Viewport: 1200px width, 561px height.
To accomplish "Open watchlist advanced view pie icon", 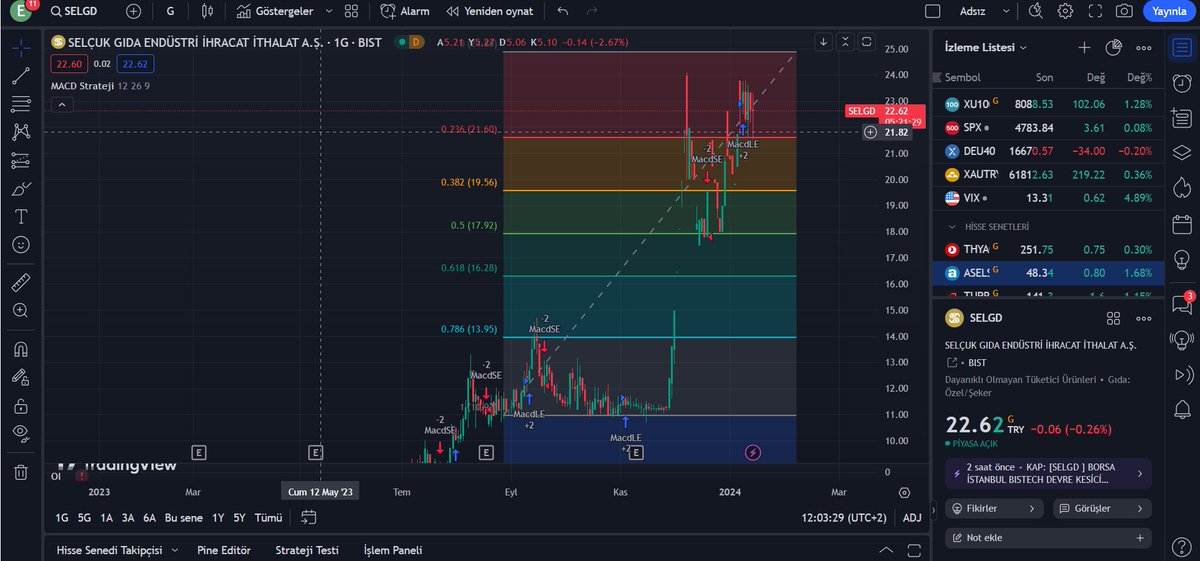I will (1114, 47).
